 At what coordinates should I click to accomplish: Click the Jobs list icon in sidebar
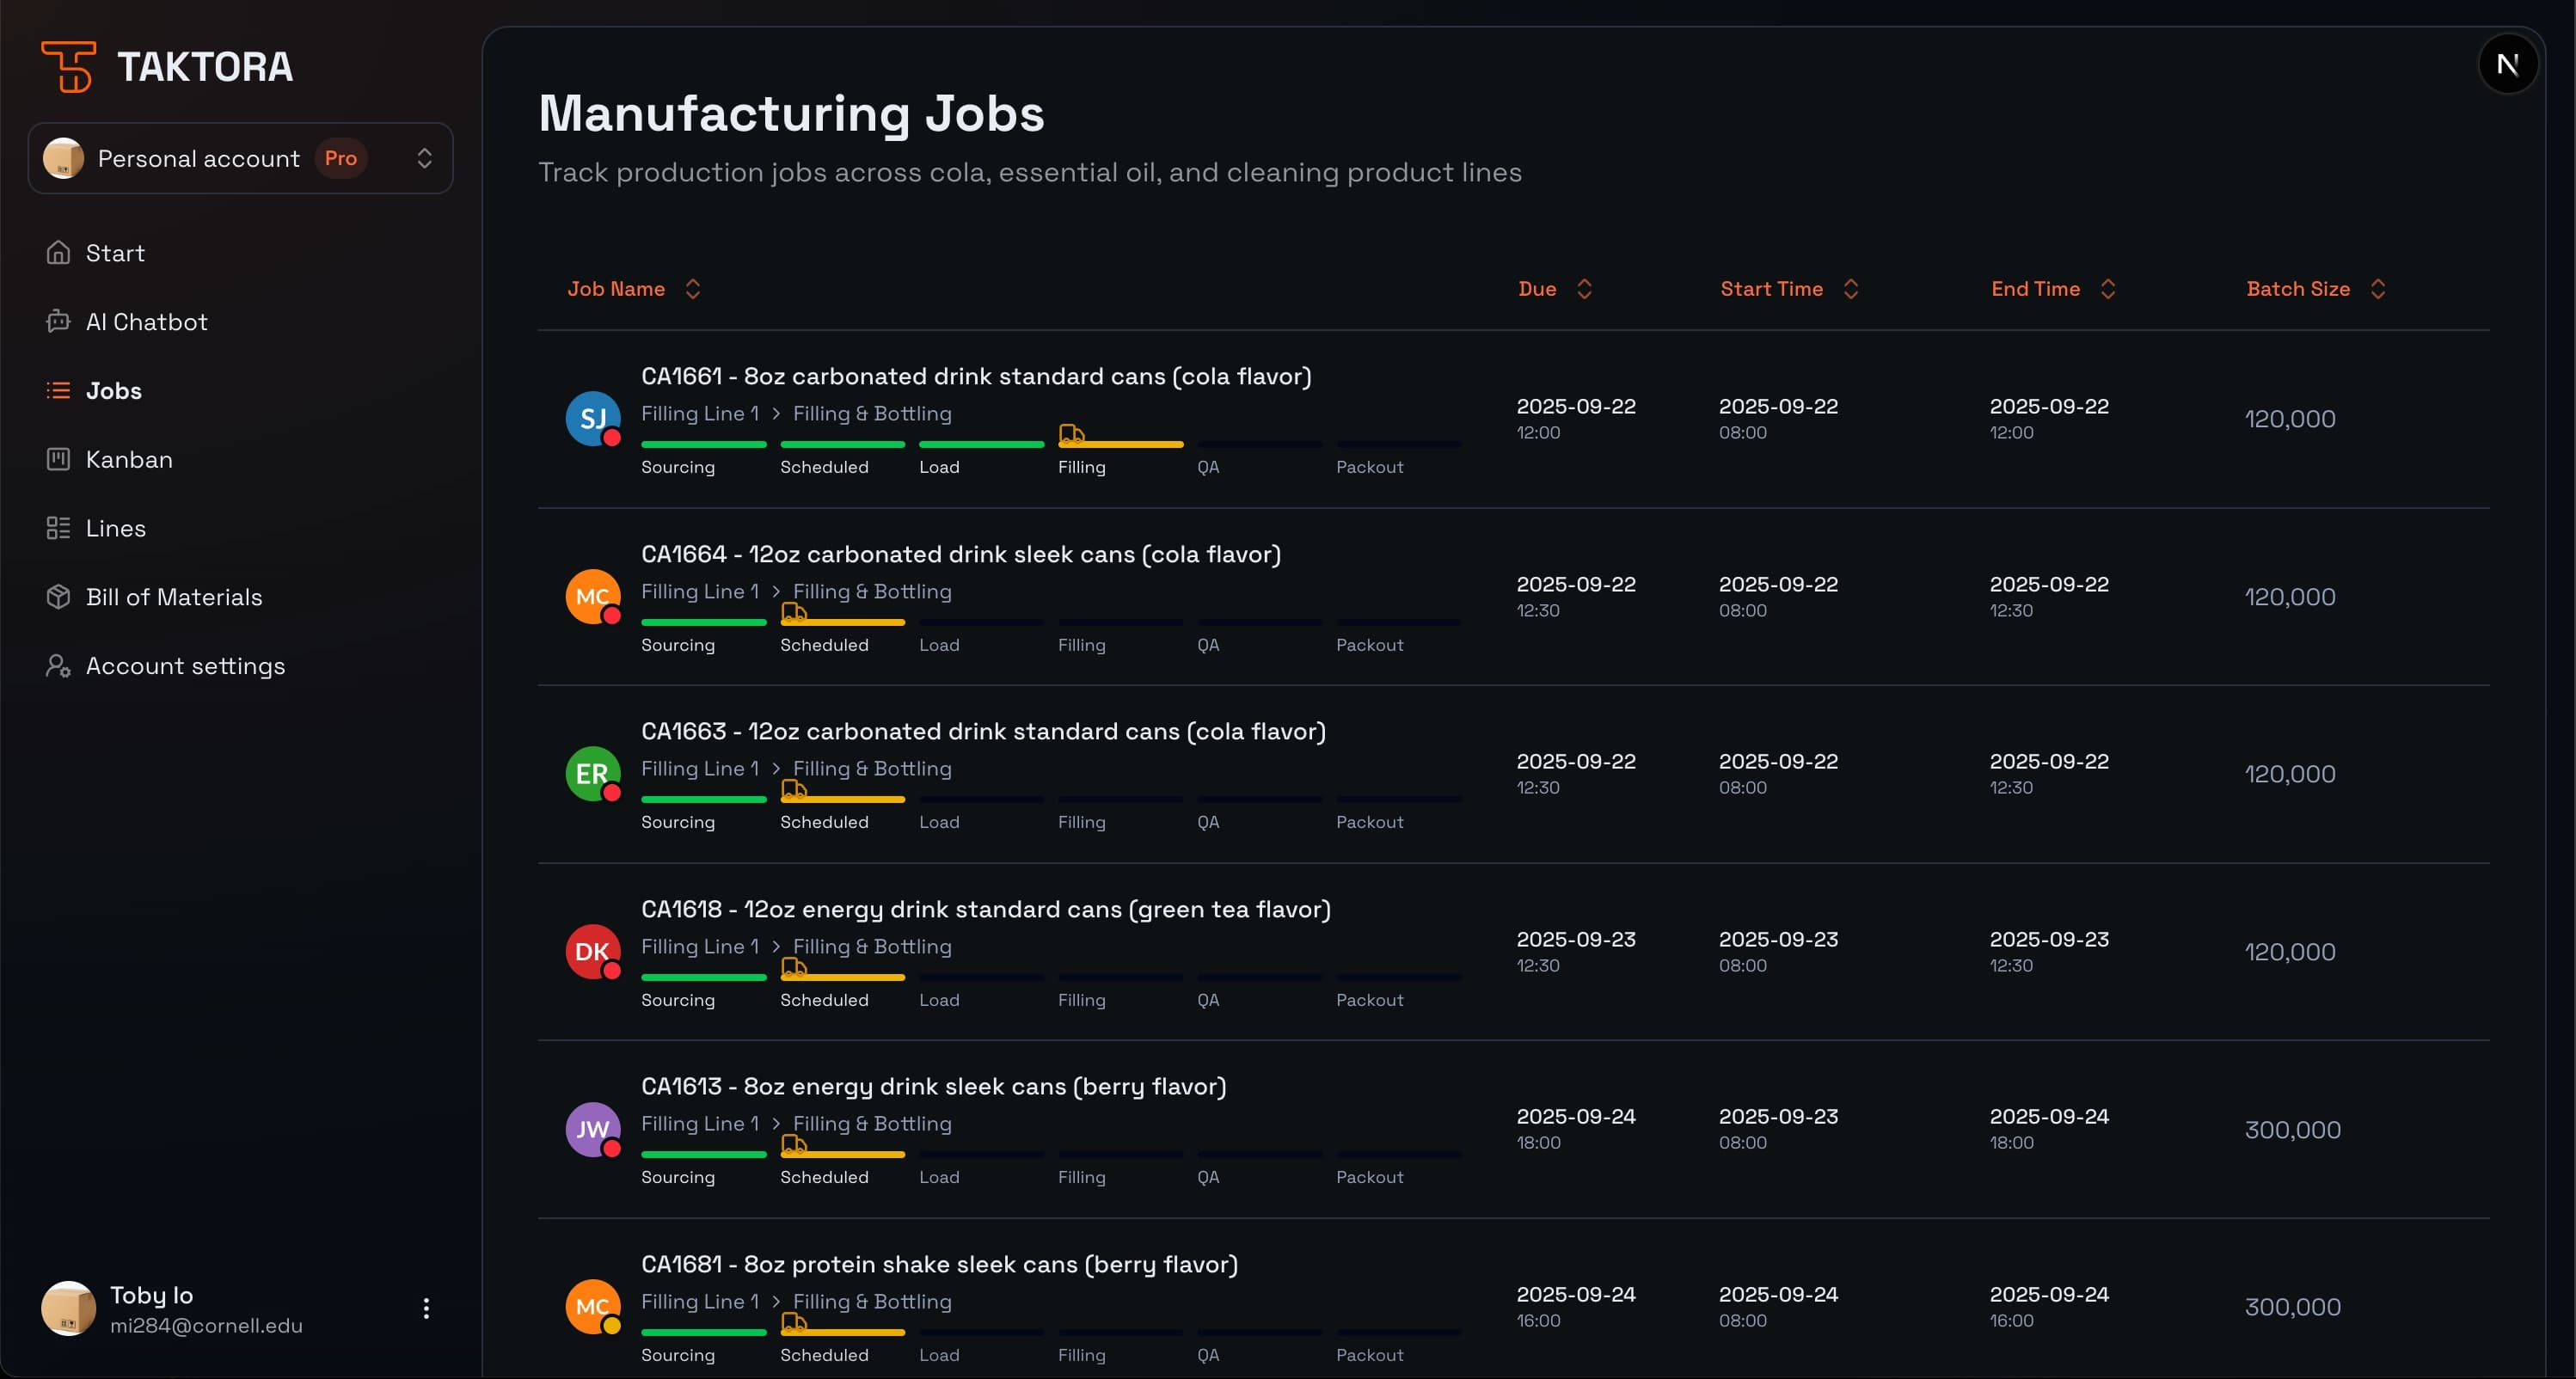coord(59,390)
